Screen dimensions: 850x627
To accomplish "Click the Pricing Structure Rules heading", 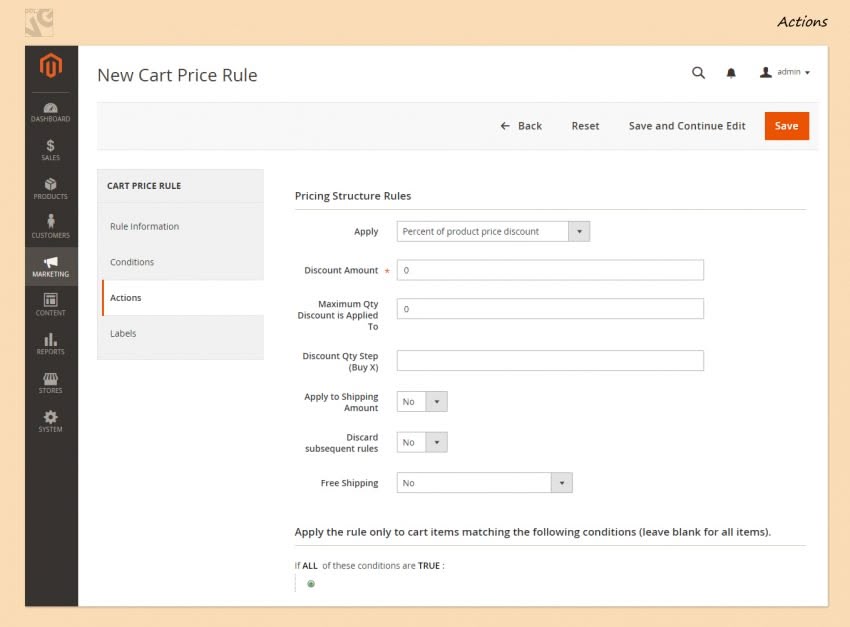I will pyautogui.click(x=353, y=196).
